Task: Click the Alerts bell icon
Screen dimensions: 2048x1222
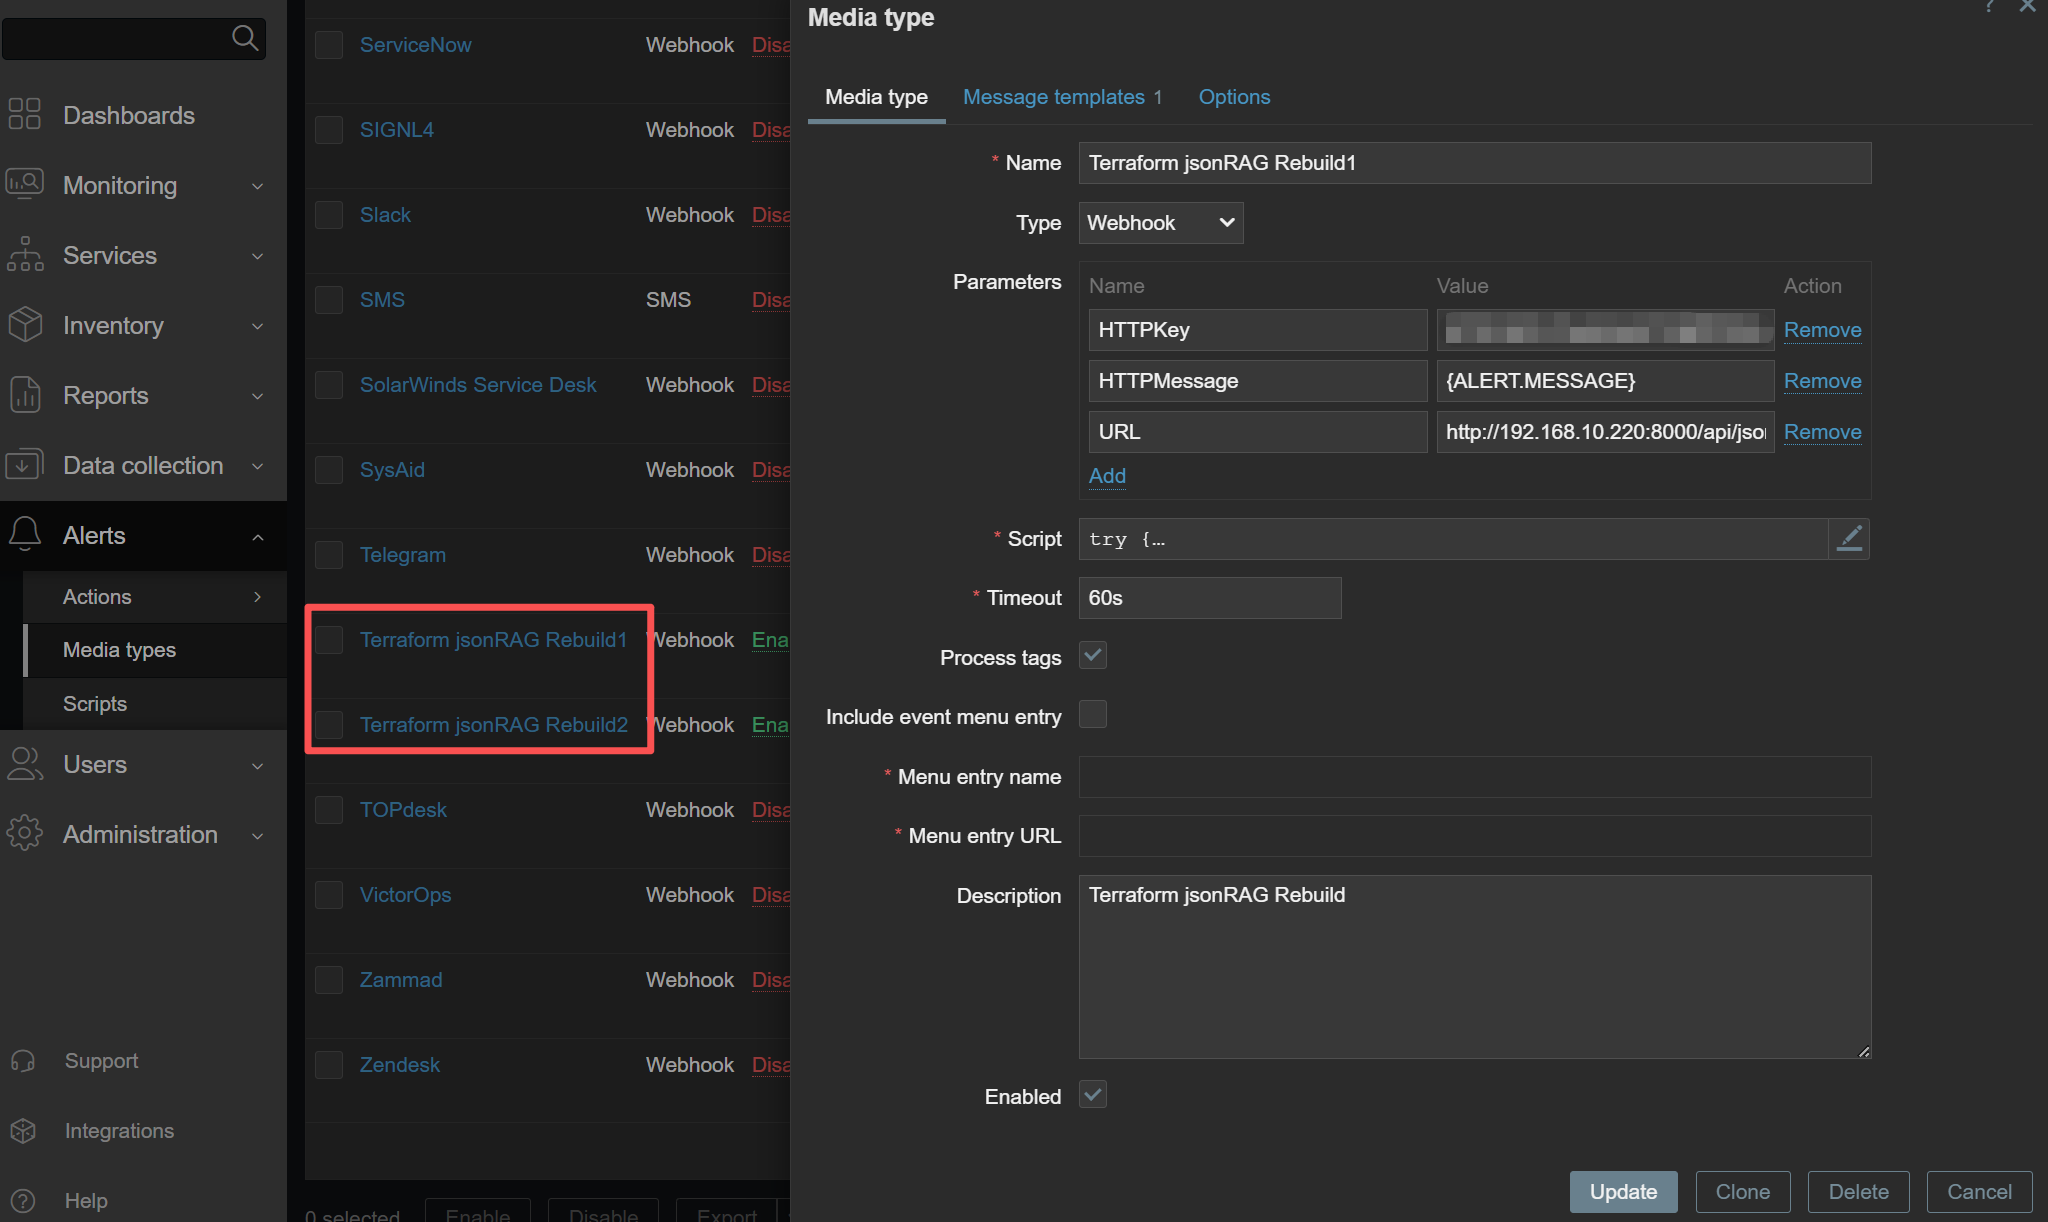Action: tap(24, 535)
